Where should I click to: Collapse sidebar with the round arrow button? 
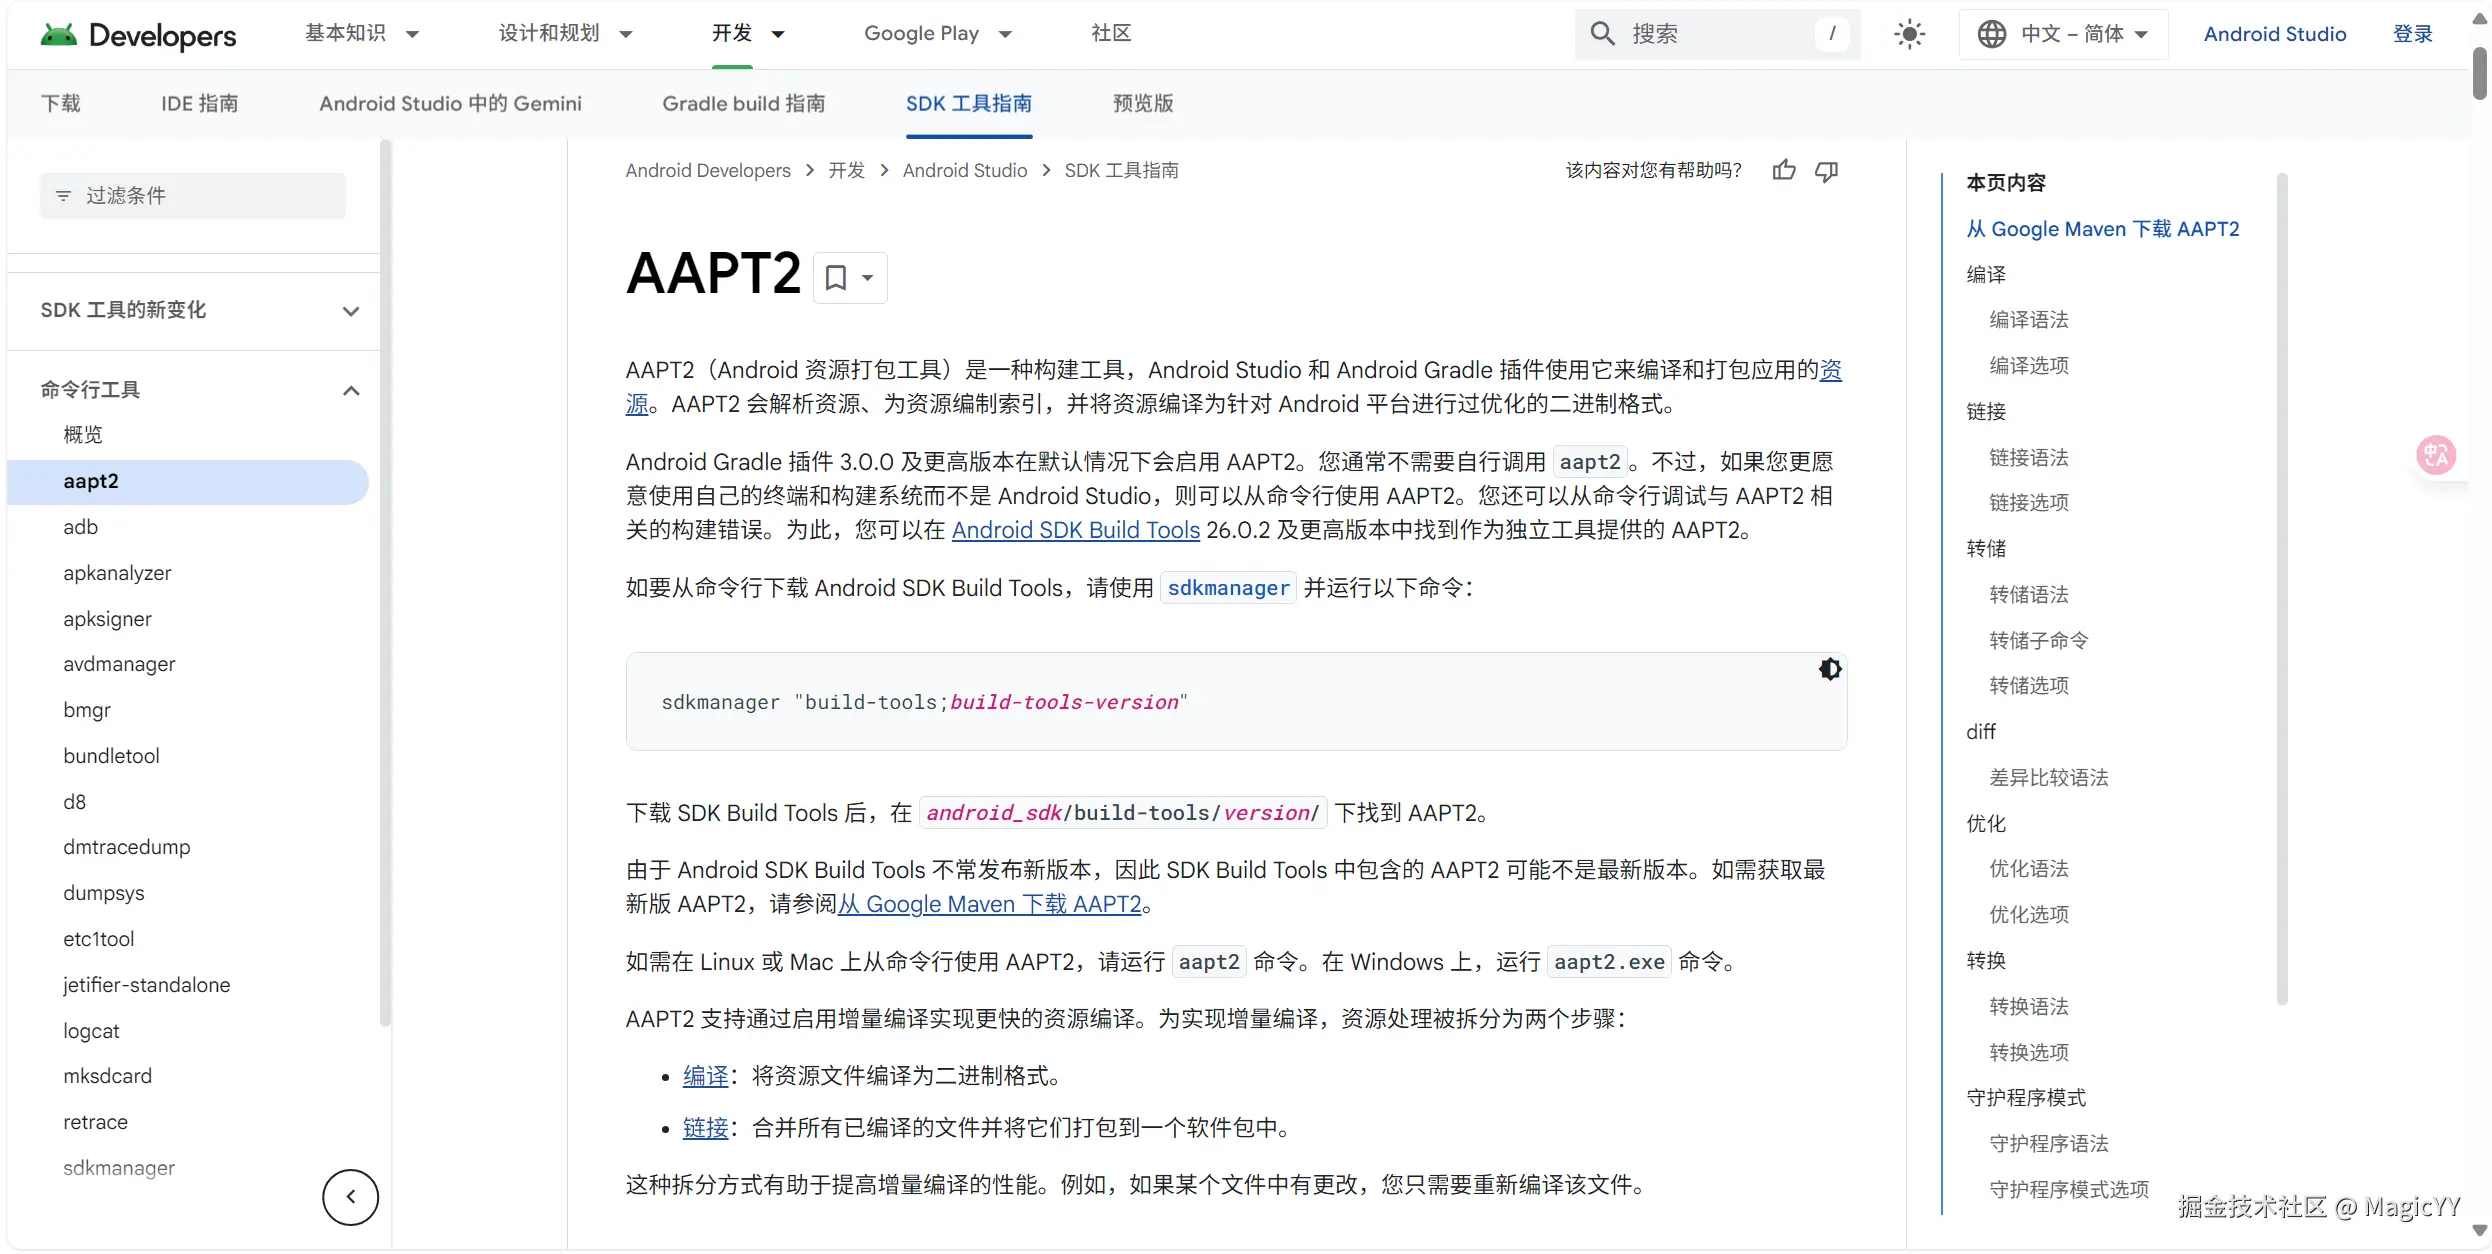(350, 1196)
